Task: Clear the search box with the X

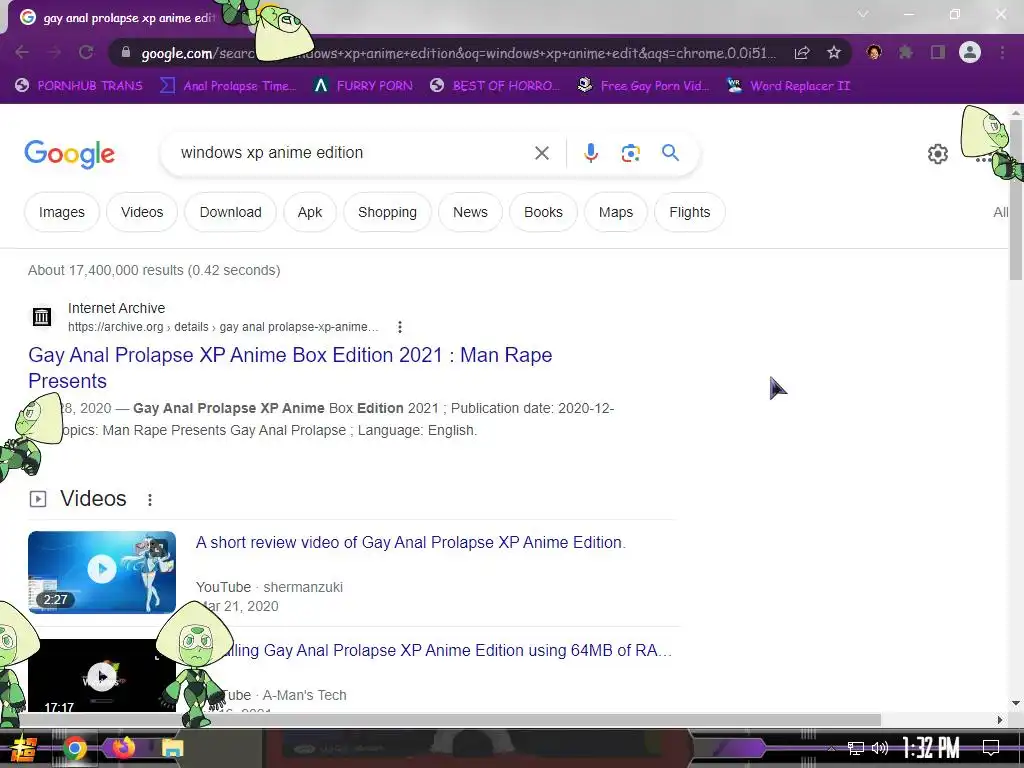Action: click(x=541, y=153)
